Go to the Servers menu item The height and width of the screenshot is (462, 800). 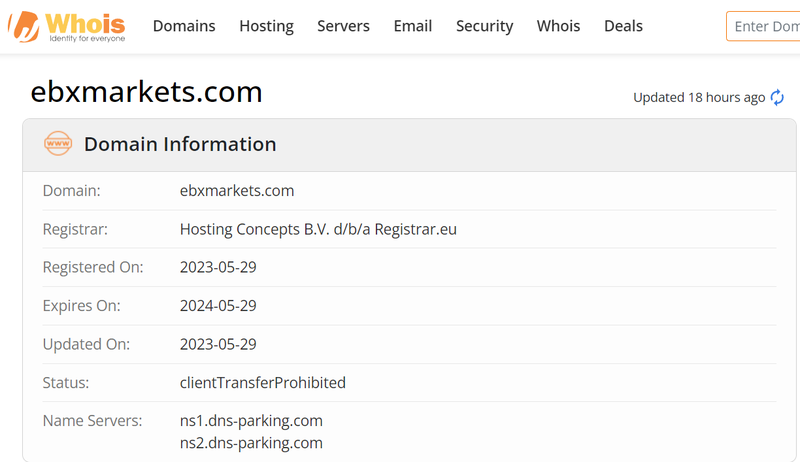coord(343,26)
